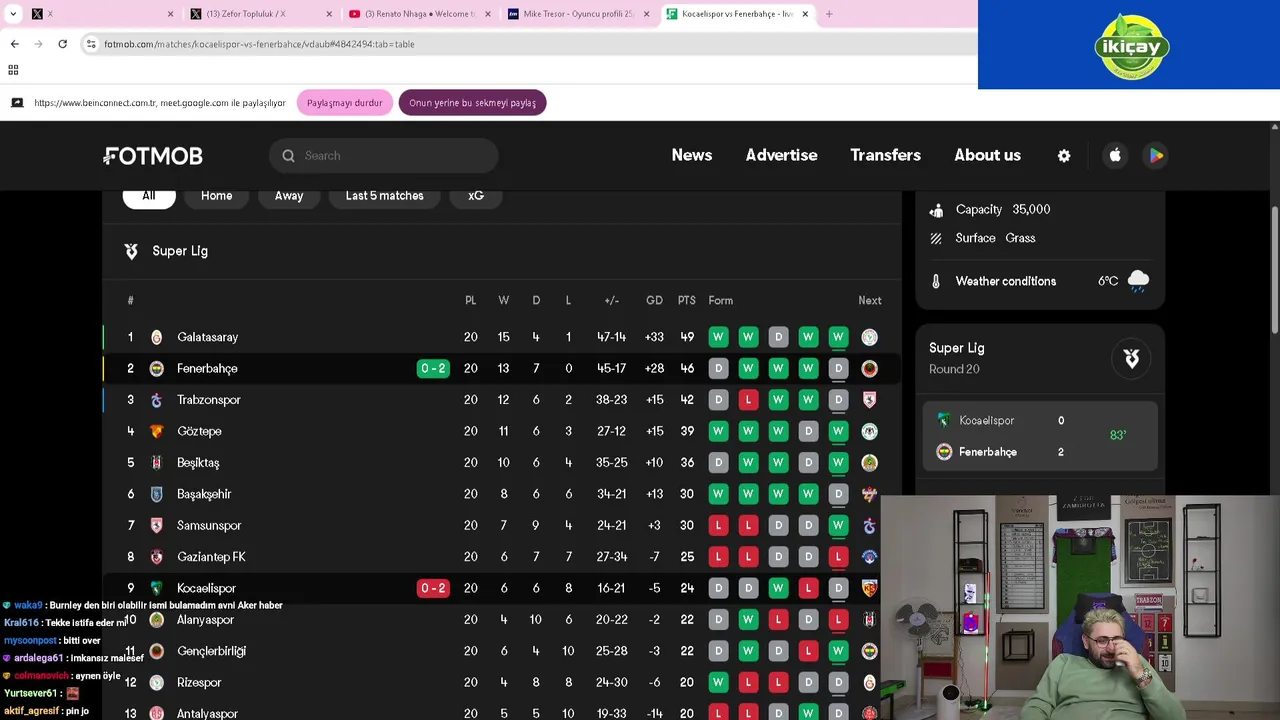Switch to the Renato Nhaga YouTube tab

point(420,14)
